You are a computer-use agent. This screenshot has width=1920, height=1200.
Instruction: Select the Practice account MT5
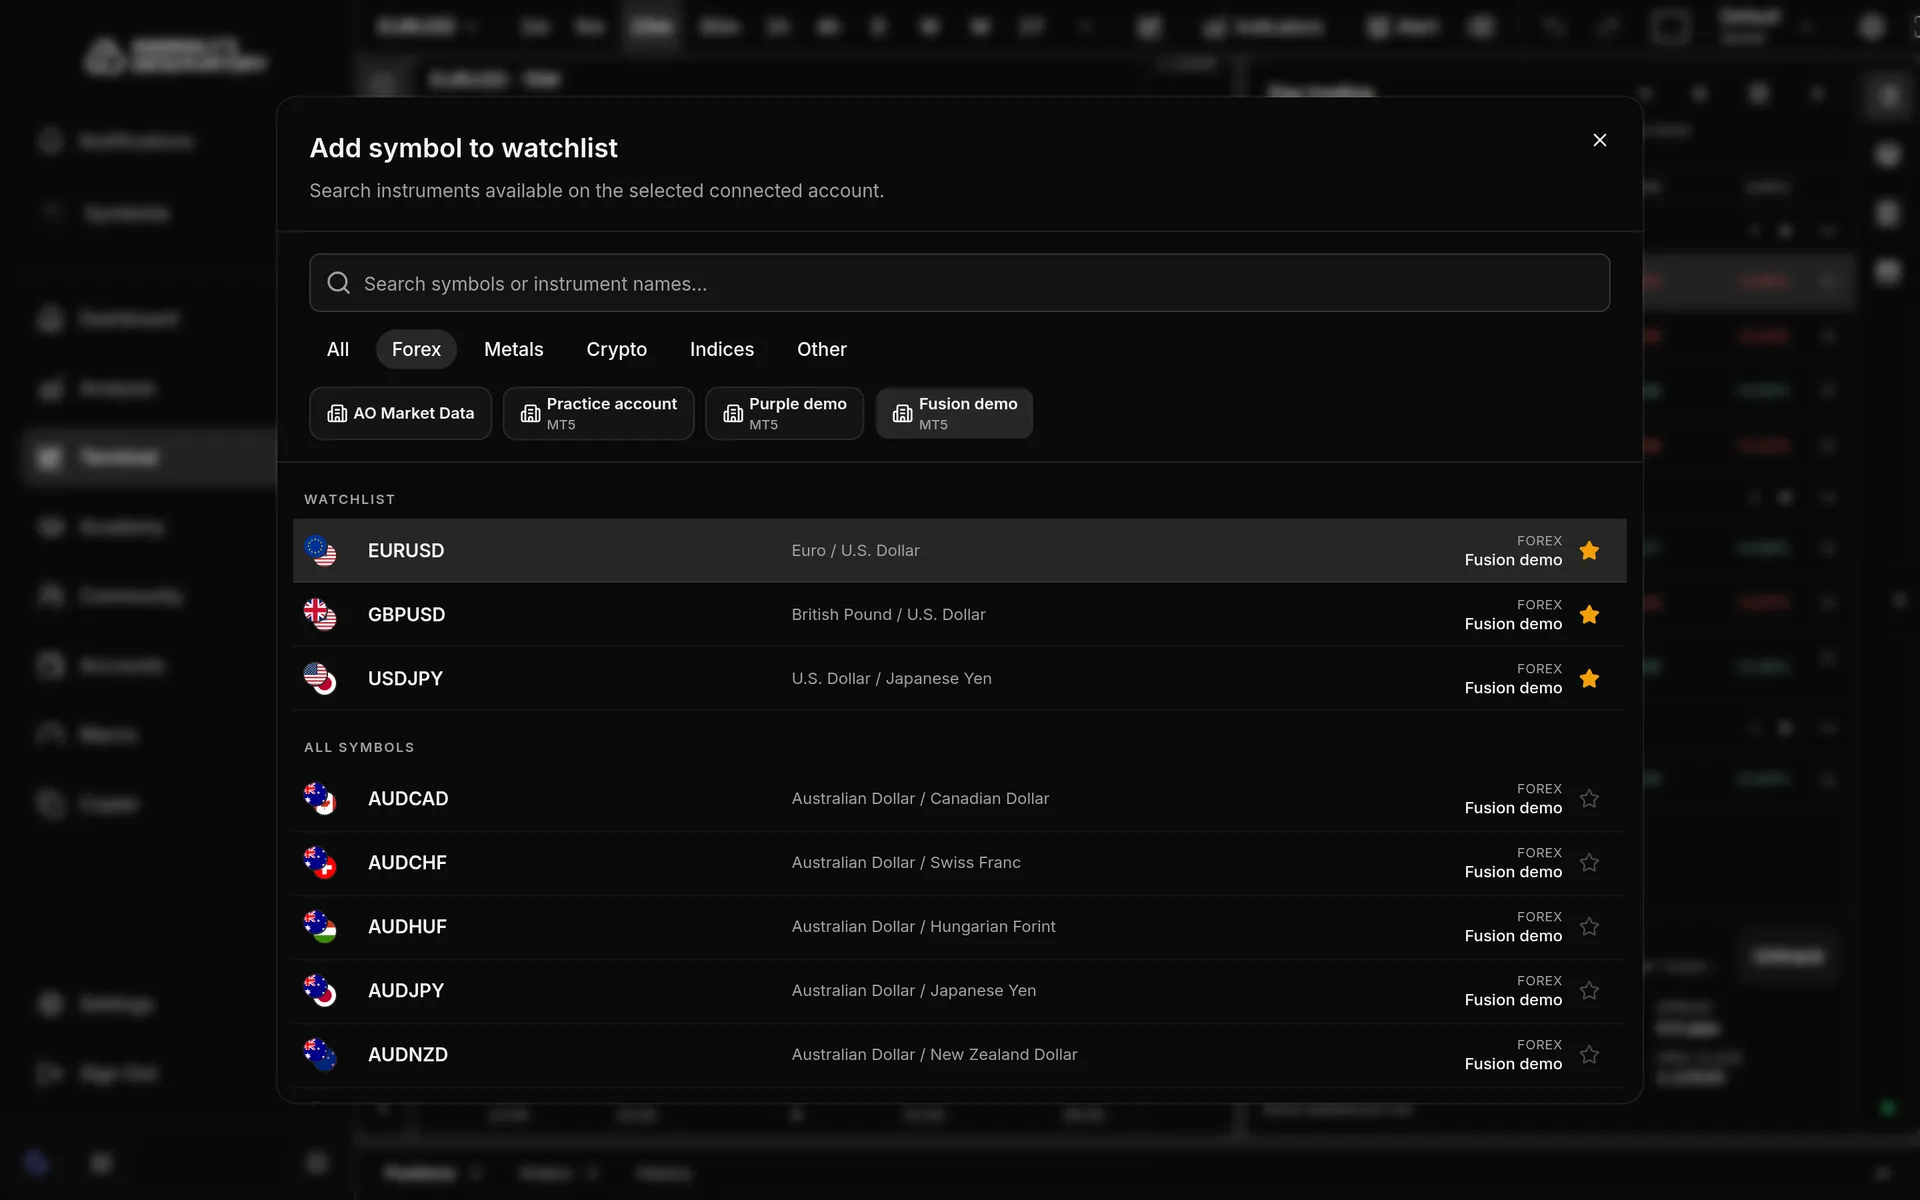[x=598, y=413]
